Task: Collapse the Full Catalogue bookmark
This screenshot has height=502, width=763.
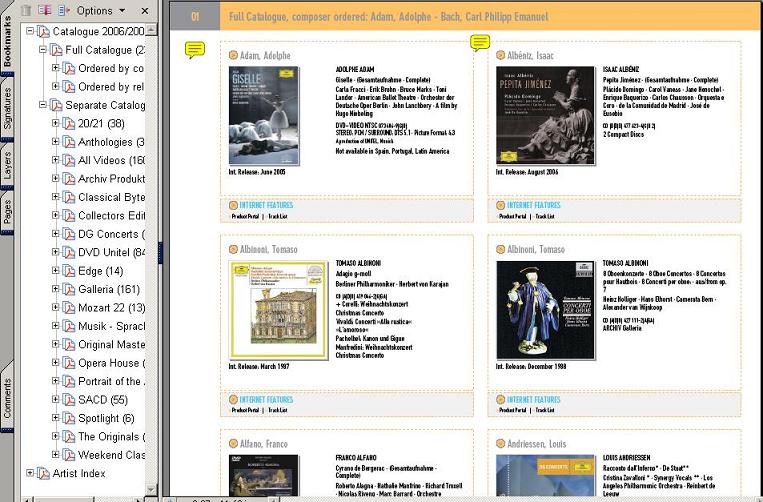Action: (x=43, y=50)
